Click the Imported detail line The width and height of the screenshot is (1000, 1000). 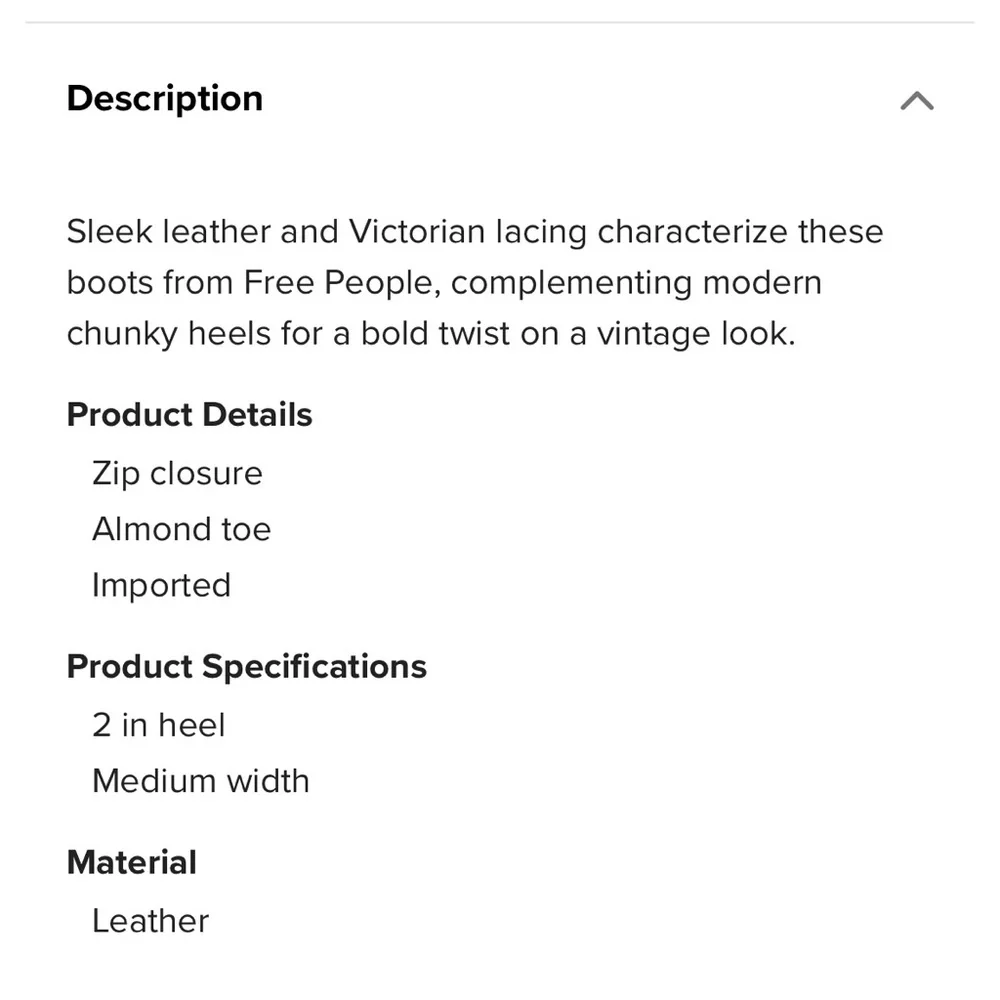tap(161, 585)
